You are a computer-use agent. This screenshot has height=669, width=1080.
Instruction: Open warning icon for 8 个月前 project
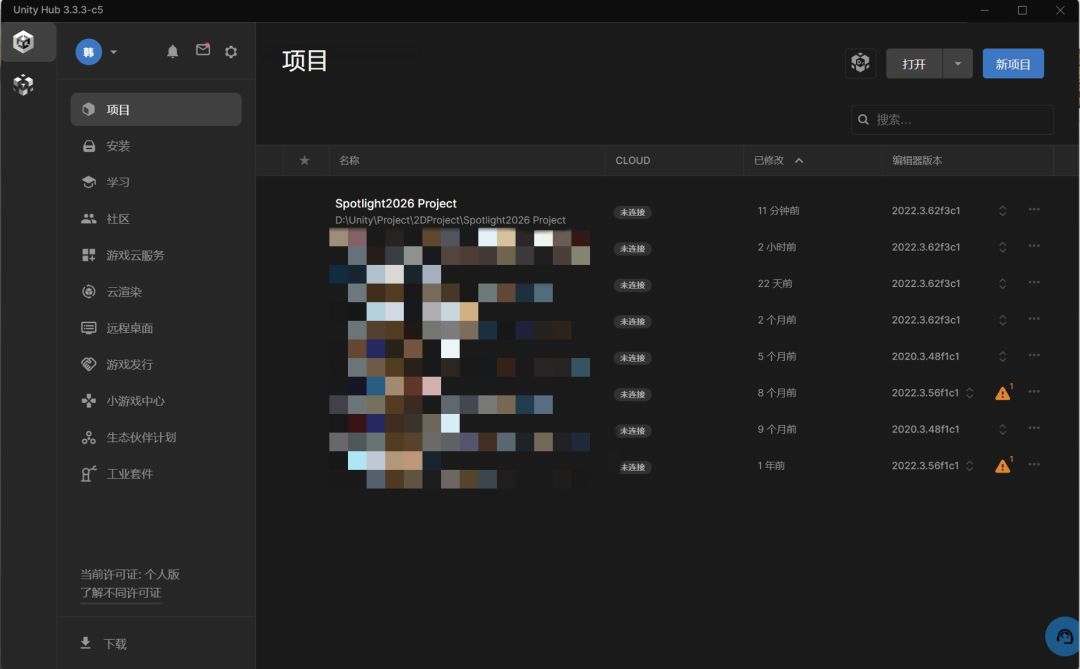[1003, 393]
